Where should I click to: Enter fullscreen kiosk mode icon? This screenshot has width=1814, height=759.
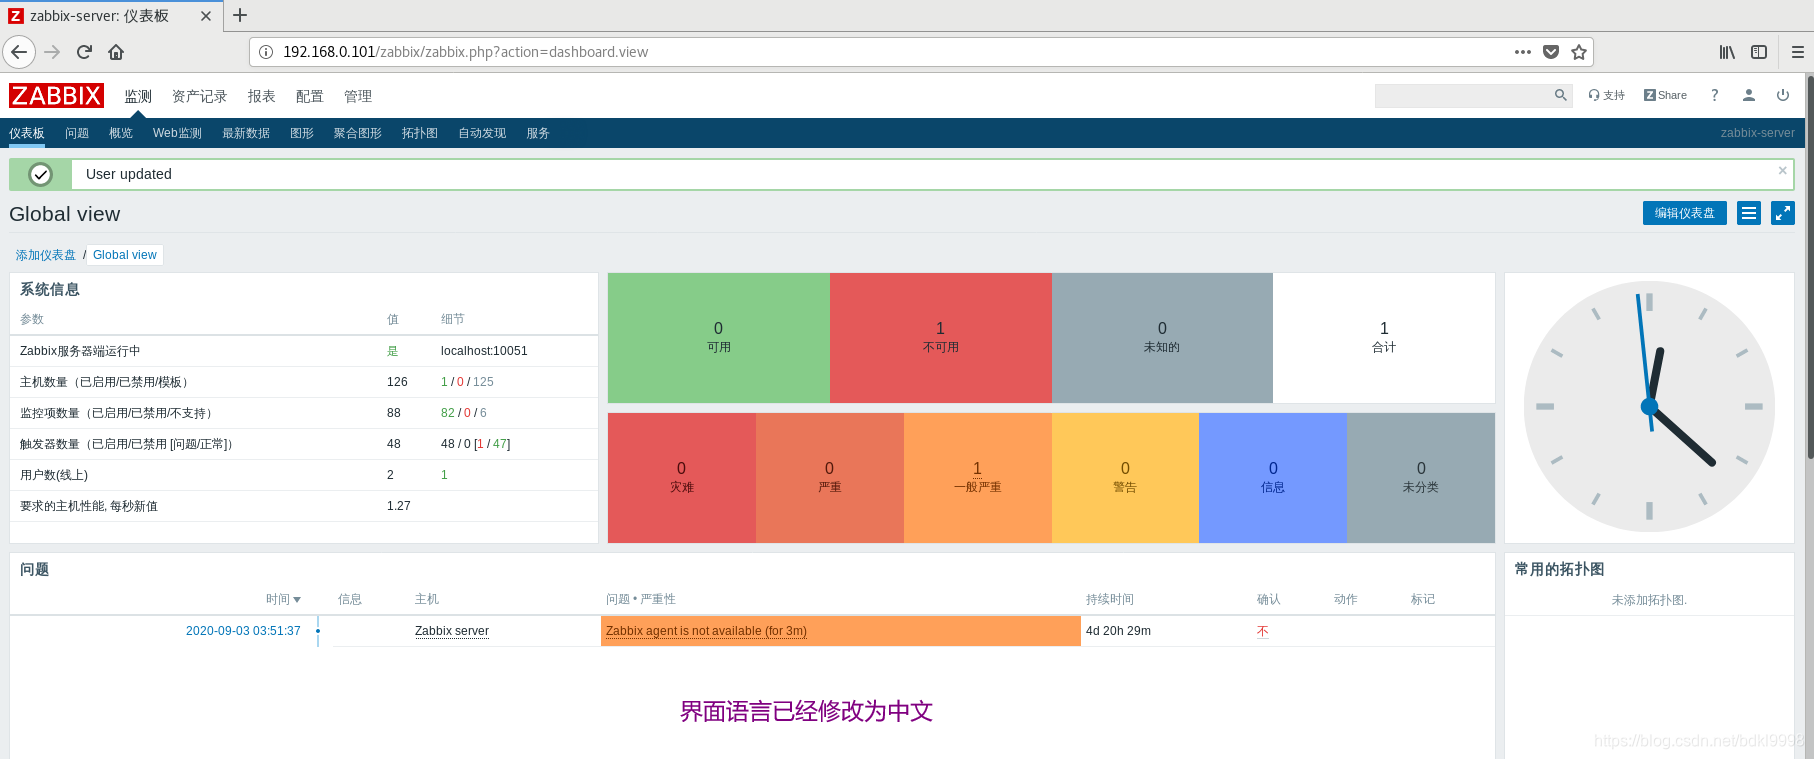pos(1783,213)
